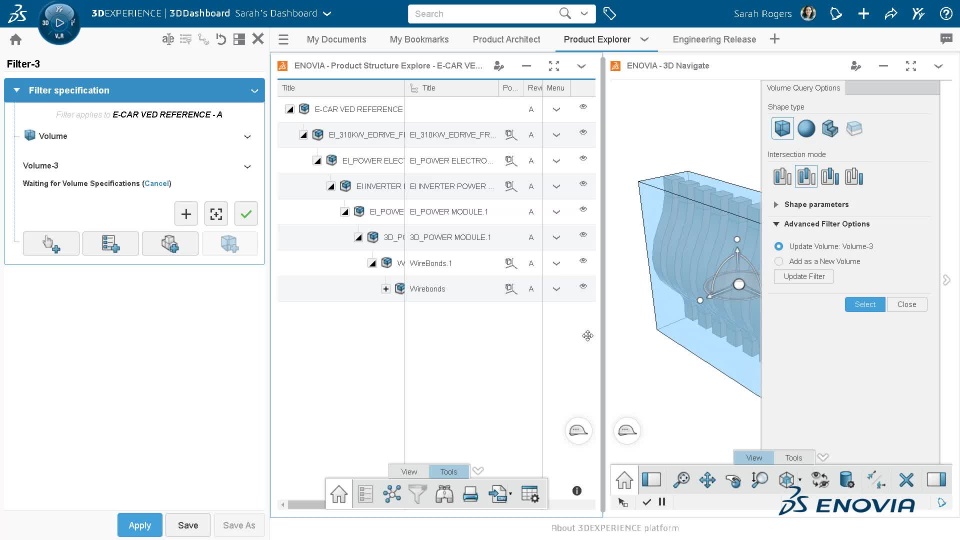Click the undo icon in Filter-3 toolbar
960x540 pixels.
pyautogui.click(x=221, y=39)
